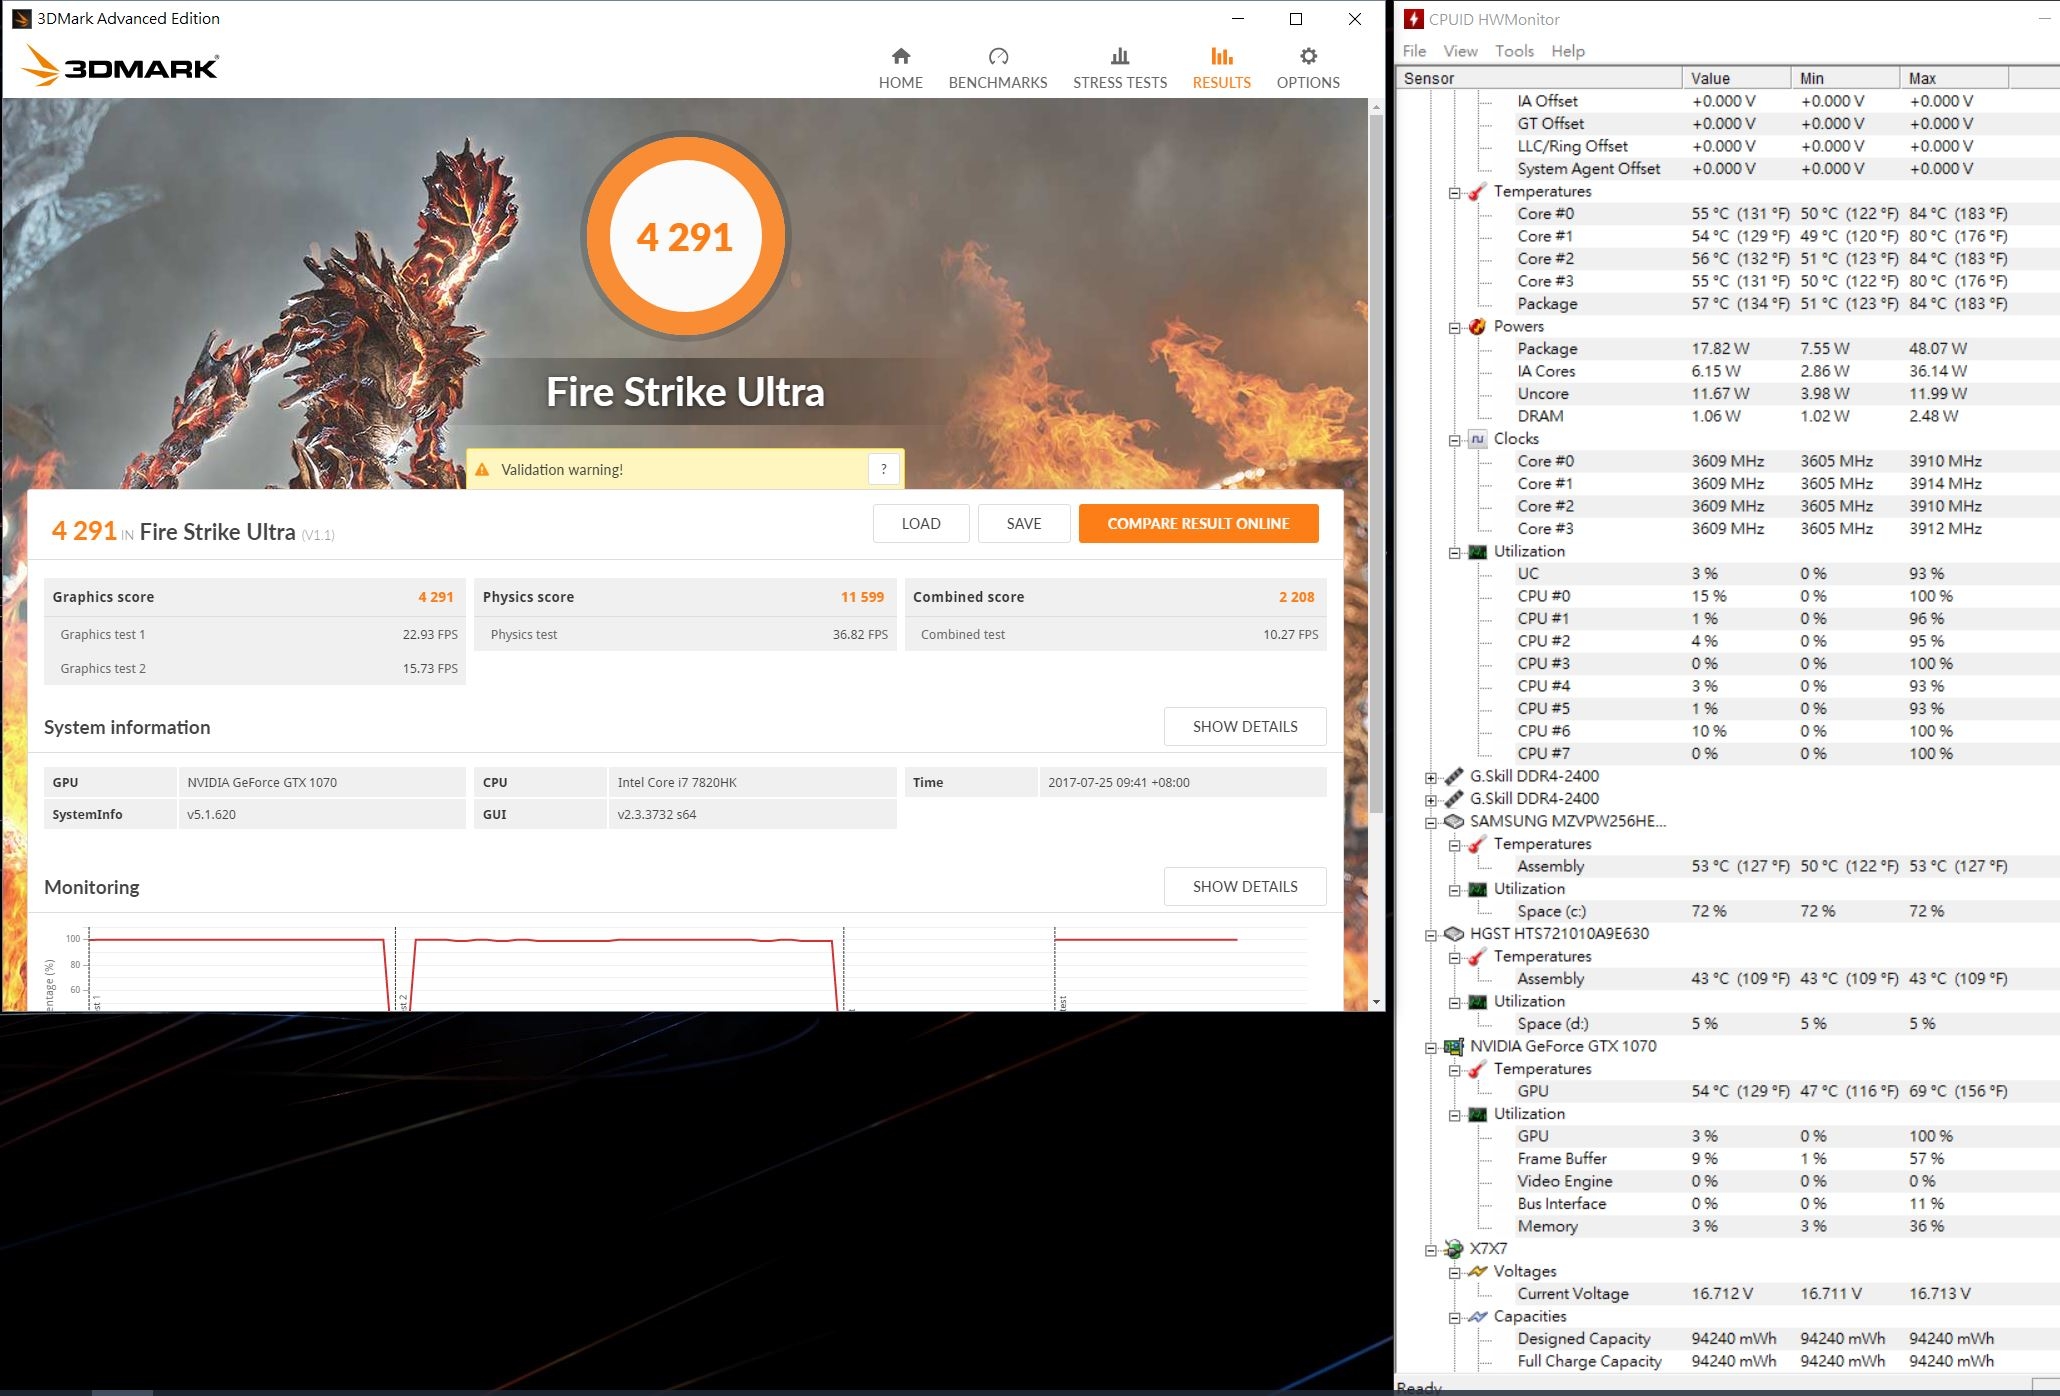Screen dimensions: 2060x1396
Task: Collapse the Voltages node
Action: (1455, 1272)
